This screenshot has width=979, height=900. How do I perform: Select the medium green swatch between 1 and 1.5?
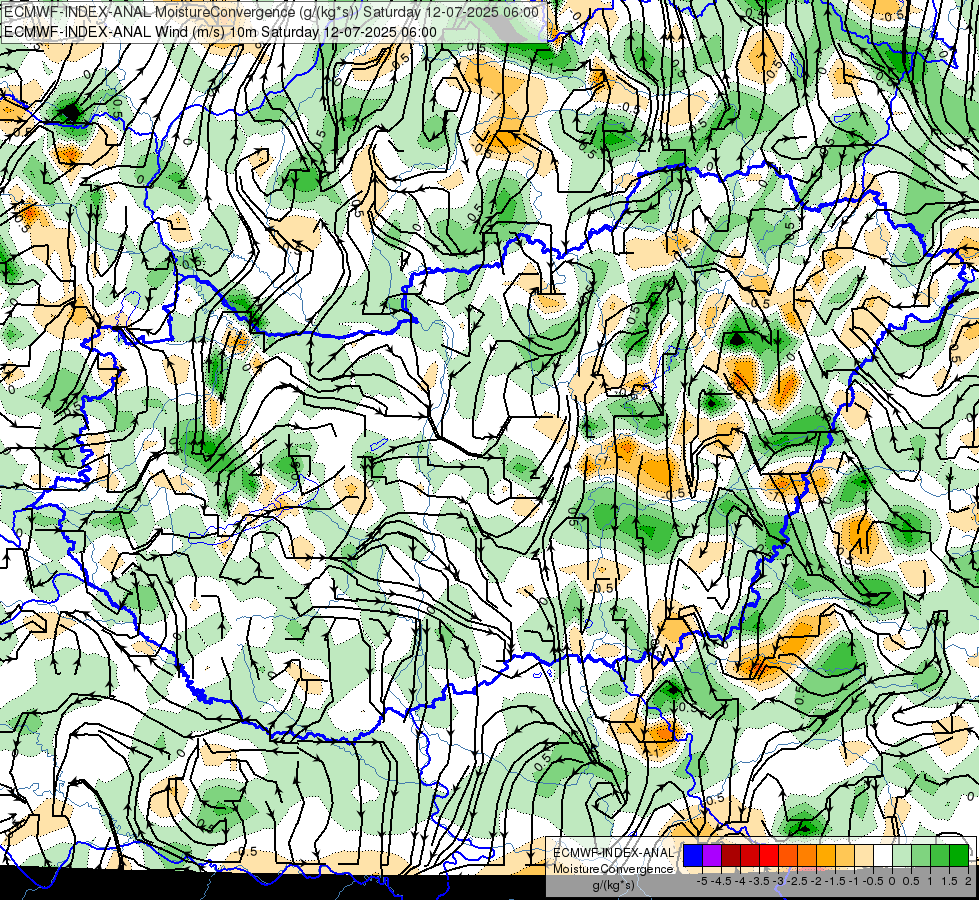940,855
